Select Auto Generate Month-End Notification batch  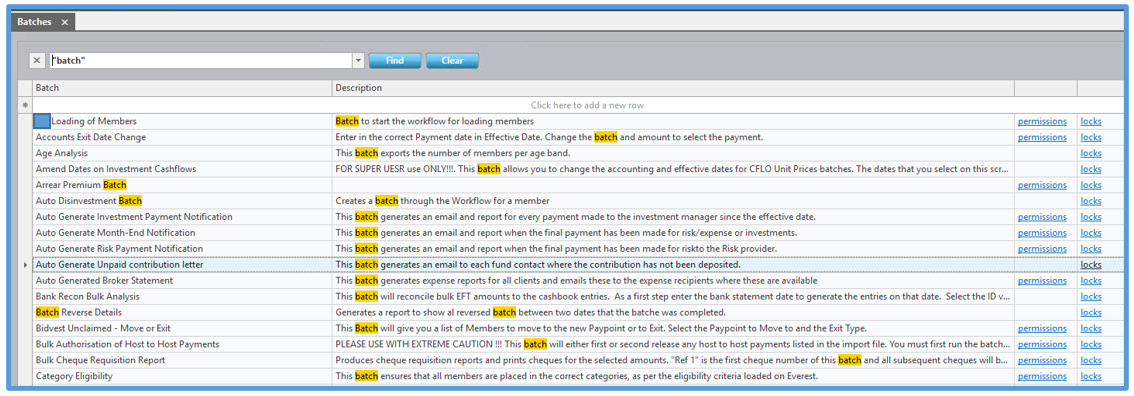tap(182, 233)
